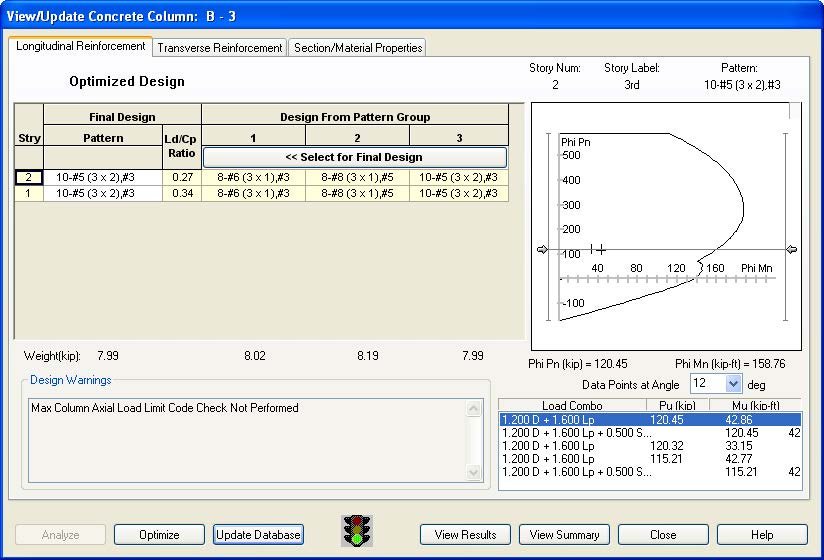Select story 2 row header cell

click(28, 178)
